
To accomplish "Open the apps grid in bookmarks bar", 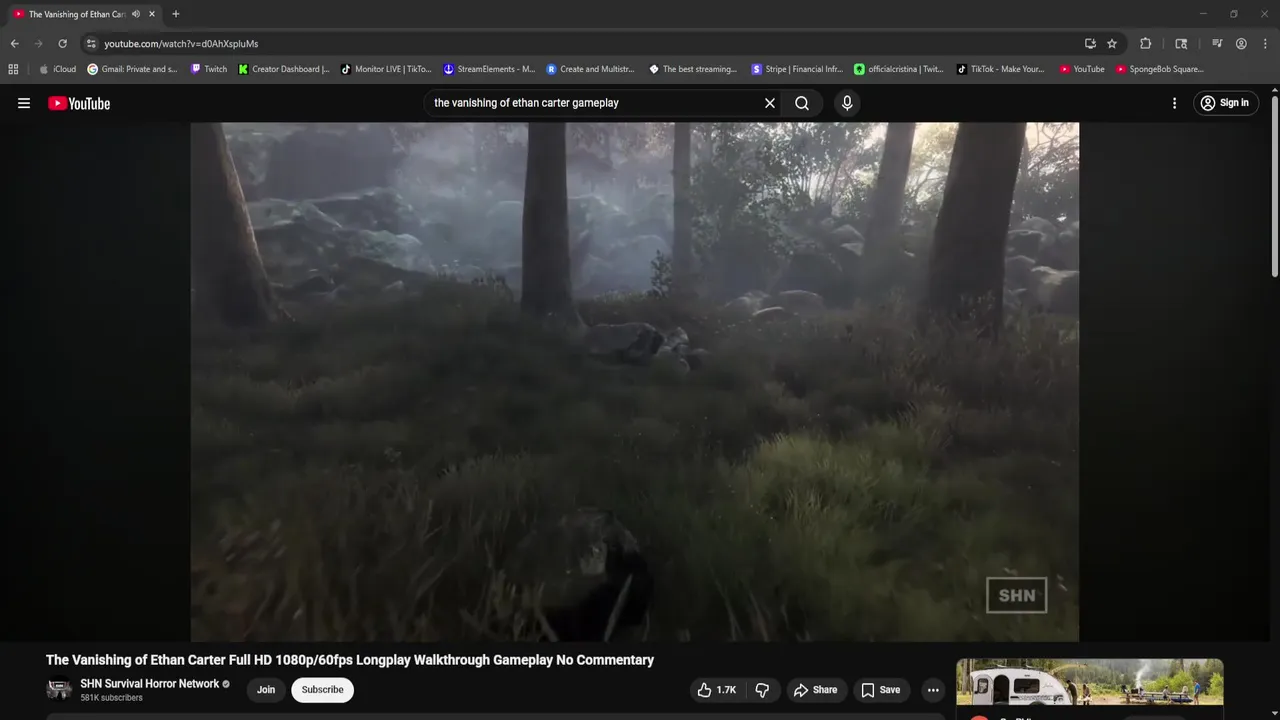I will [x=13, y=69].
